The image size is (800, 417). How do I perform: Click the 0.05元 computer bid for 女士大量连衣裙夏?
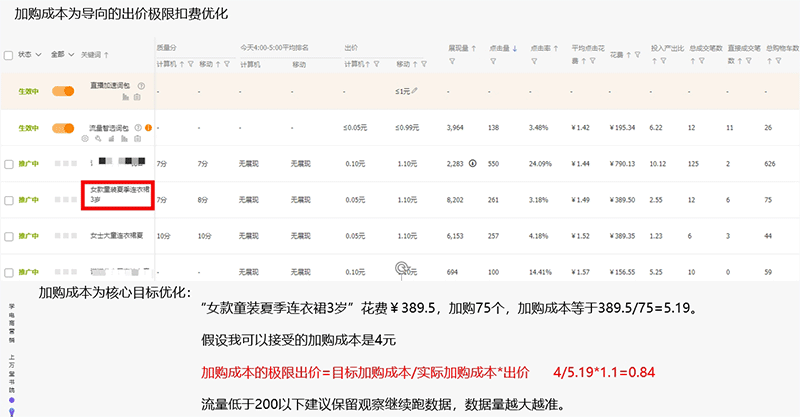[x=354, y=236]
